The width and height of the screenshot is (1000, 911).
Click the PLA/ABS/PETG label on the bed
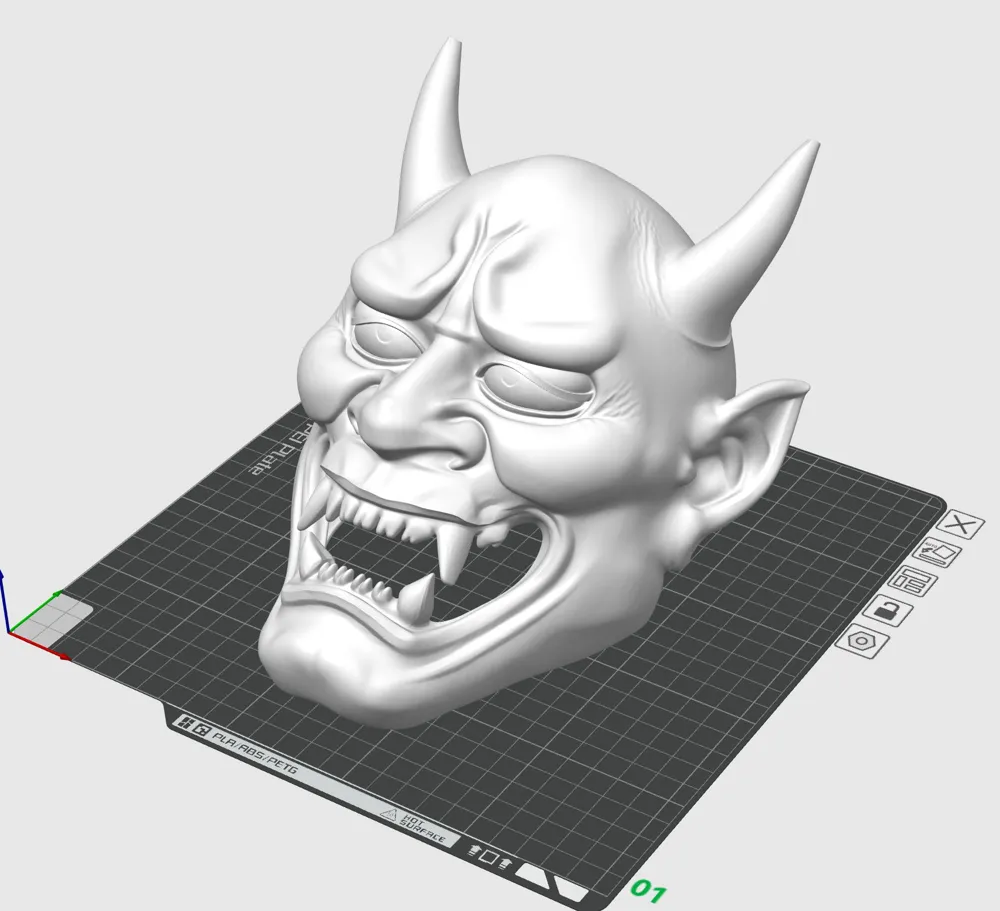(254, 752)
